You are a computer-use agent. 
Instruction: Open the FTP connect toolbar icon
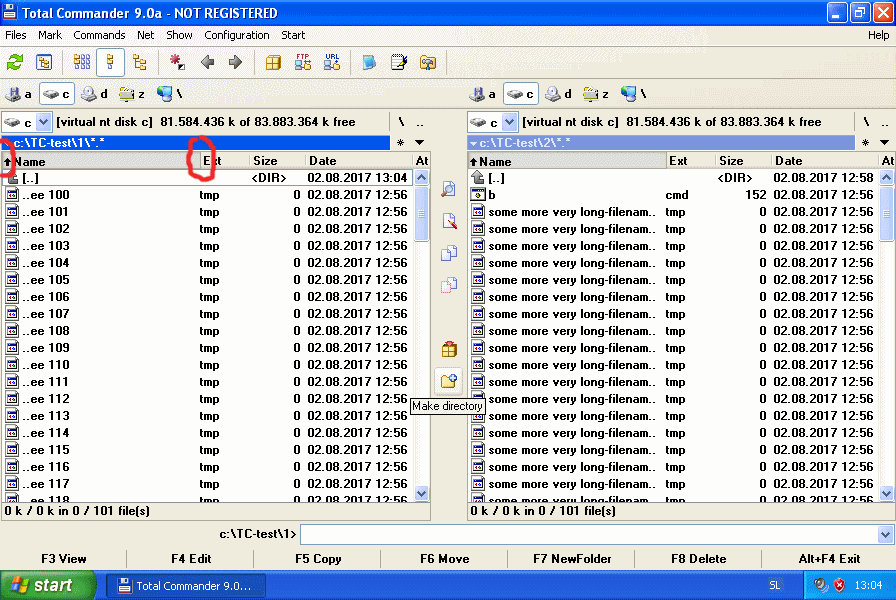pyautogui.click(x=303, y=62)
